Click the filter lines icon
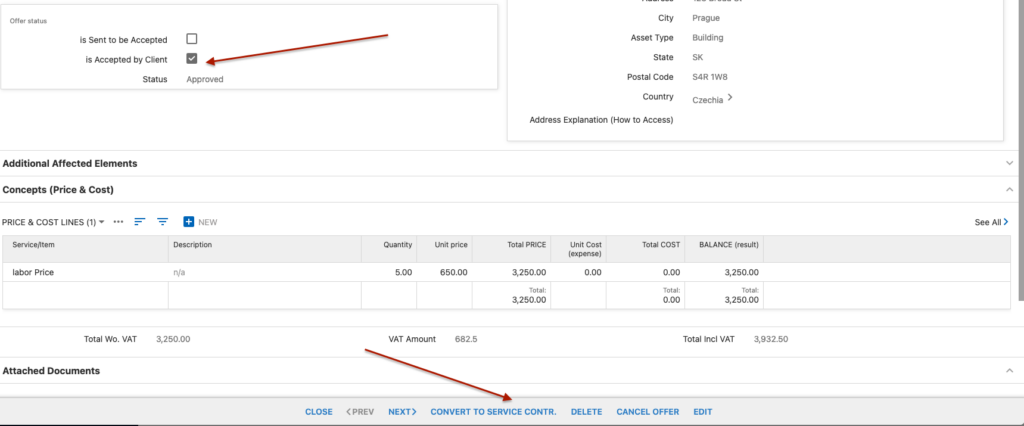The width and height of the screenshot is (1024, 426). tap(163, 222)
